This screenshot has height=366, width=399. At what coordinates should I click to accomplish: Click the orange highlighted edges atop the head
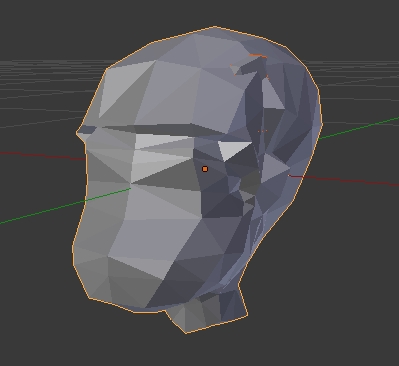[258, 57]
